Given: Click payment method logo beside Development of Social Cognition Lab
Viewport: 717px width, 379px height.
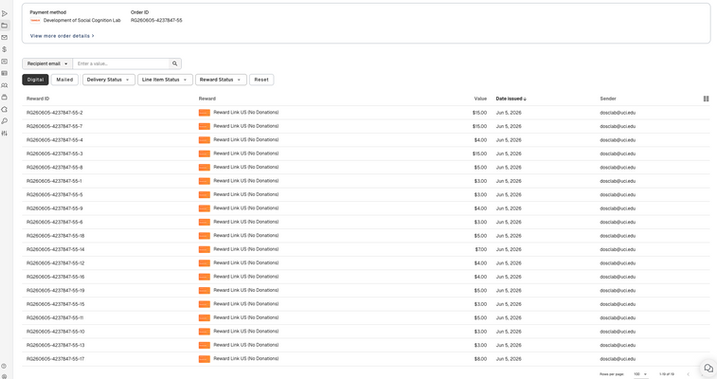Looking at the screenshot, I should pos(35,21).
